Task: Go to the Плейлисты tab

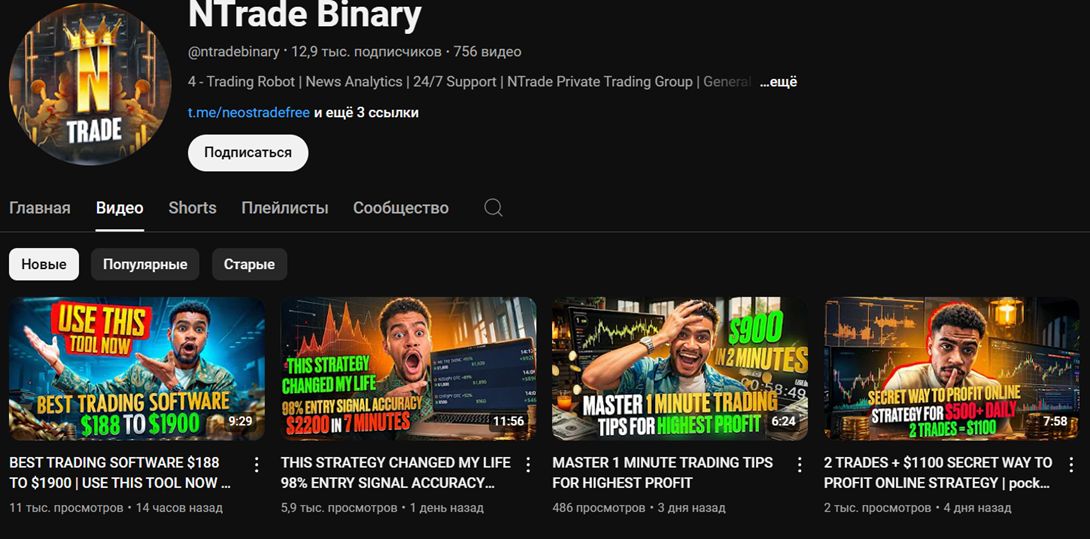Action: pos(284,208)
